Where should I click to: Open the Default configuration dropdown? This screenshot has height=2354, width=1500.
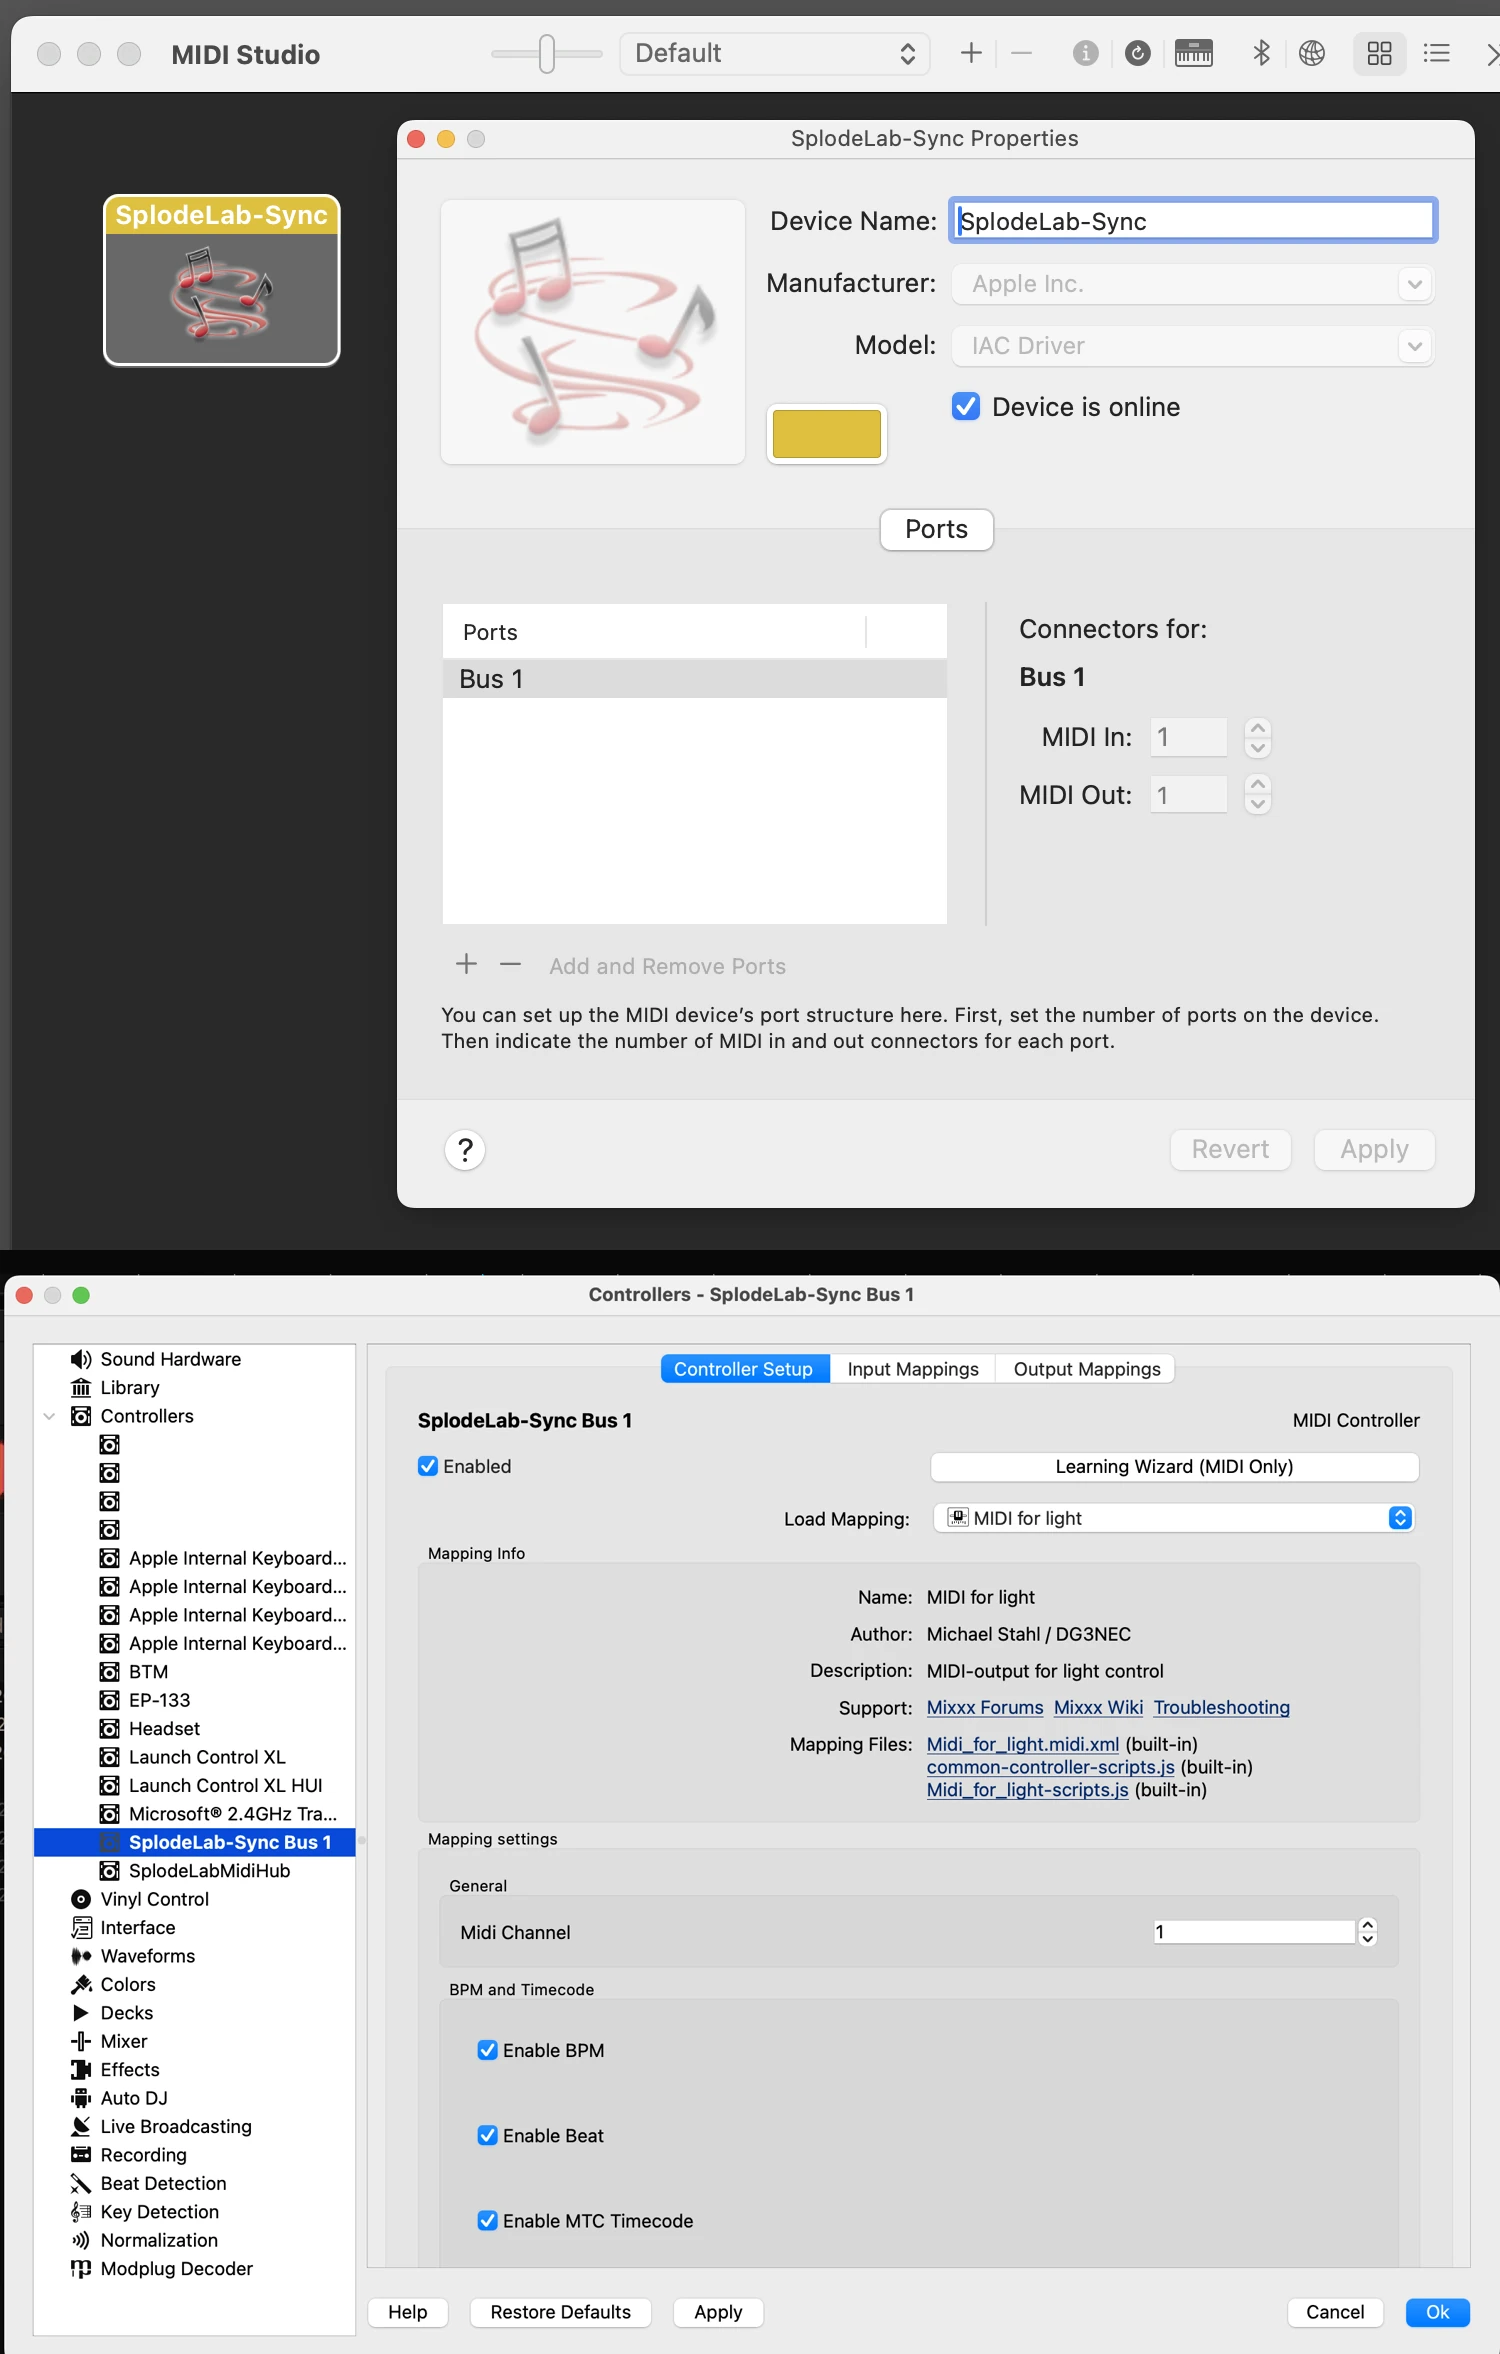coord(775,53)
